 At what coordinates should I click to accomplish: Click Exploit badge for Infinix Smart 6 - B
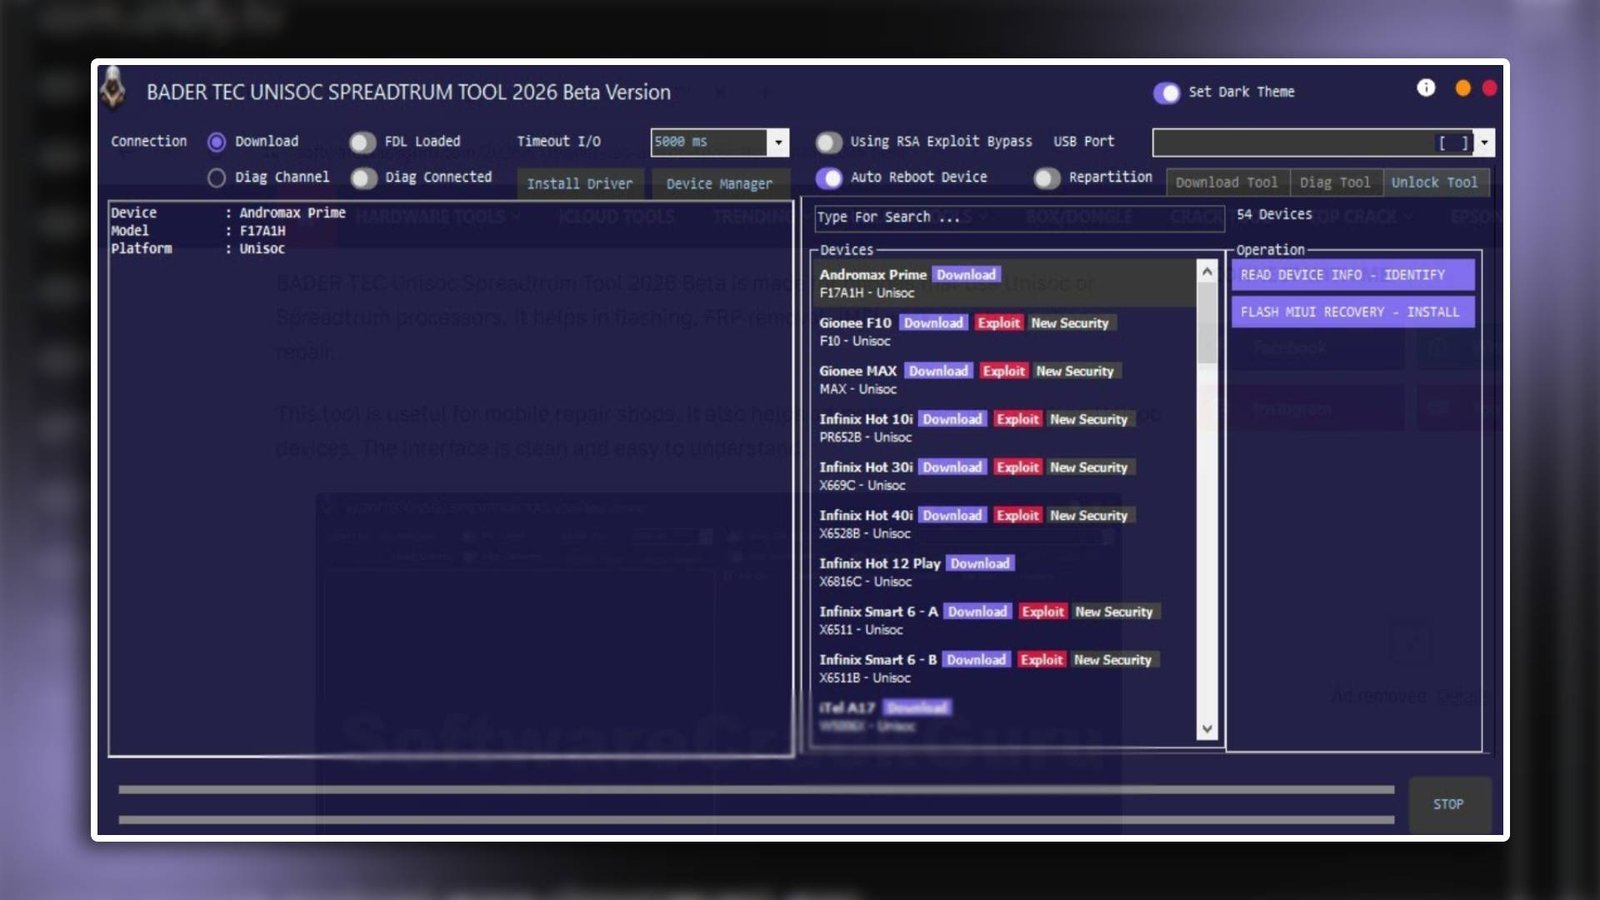point(1041,660)
